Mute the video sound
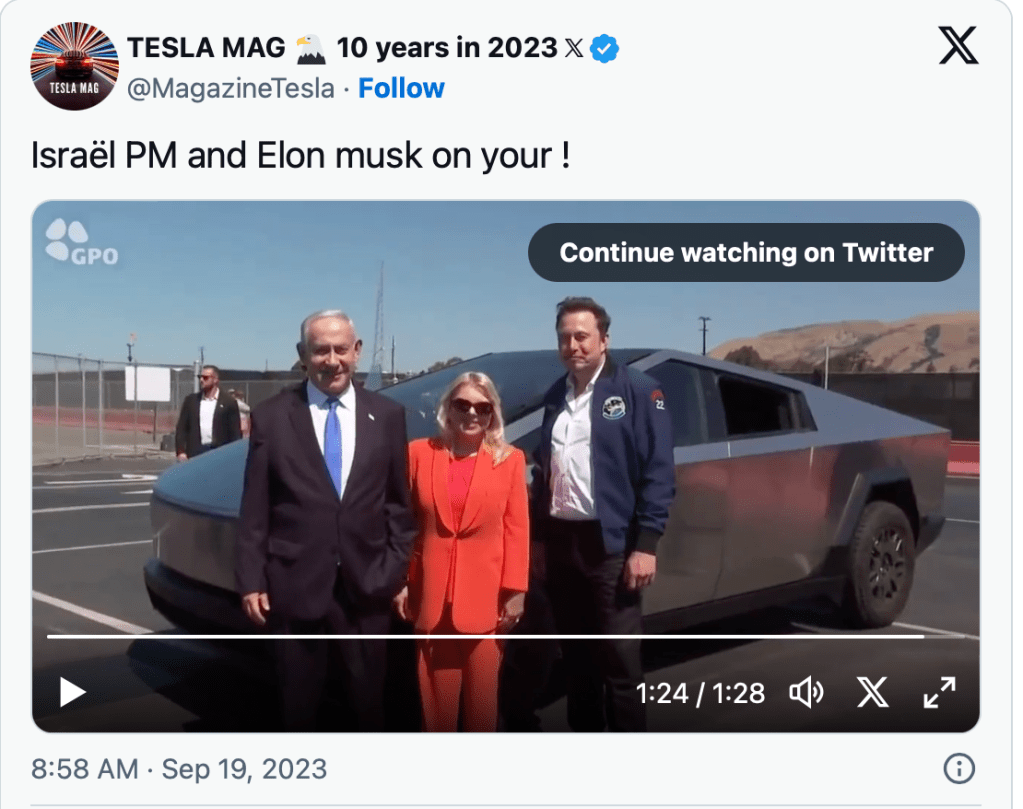 (806, 692)
